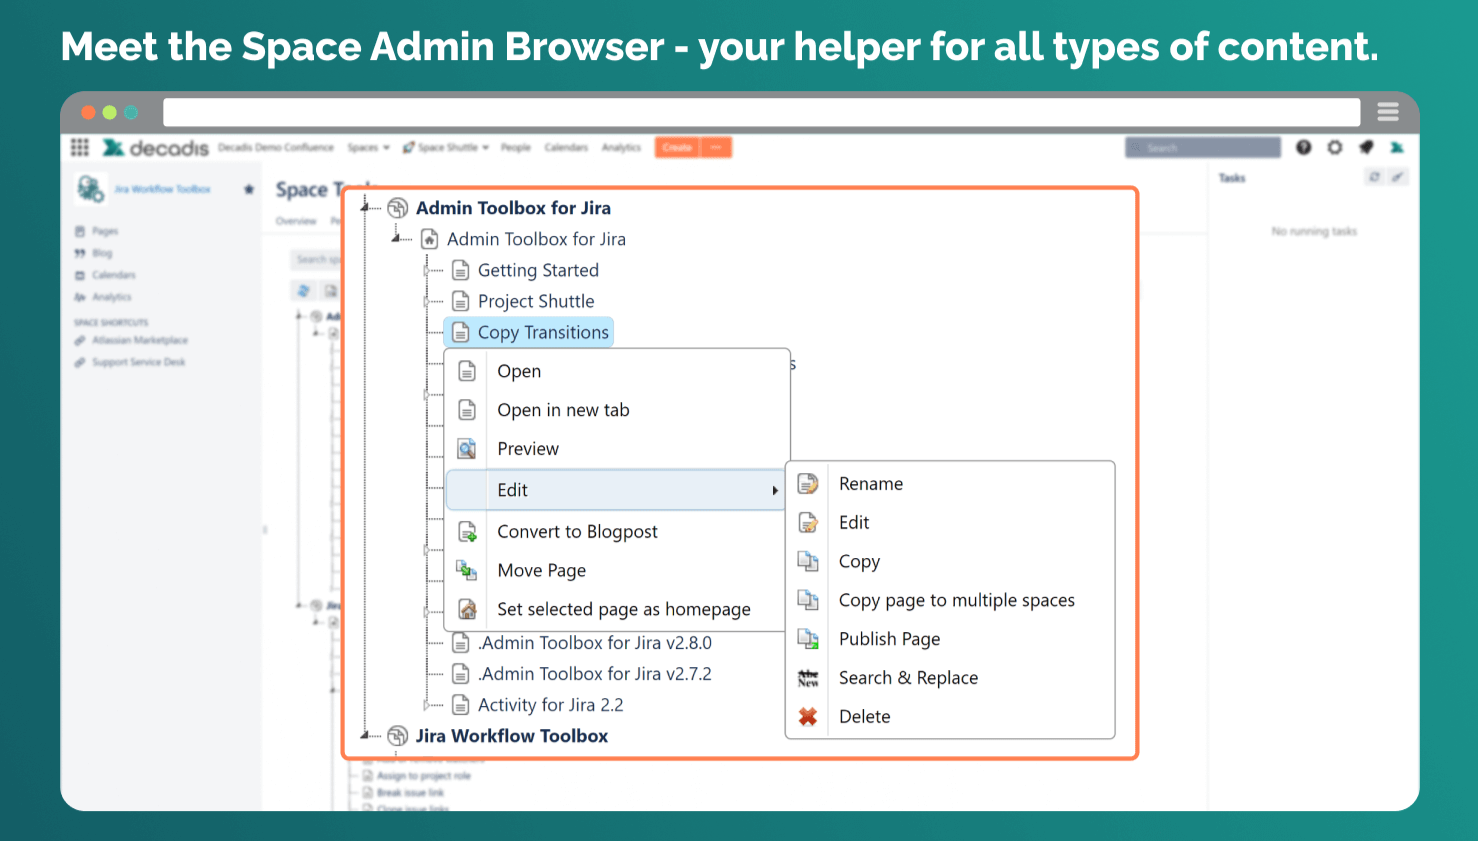This screenshot has width=1478, height=841.
Task: Select Edit in the right-hand submenu
Action: pos(950,522)
